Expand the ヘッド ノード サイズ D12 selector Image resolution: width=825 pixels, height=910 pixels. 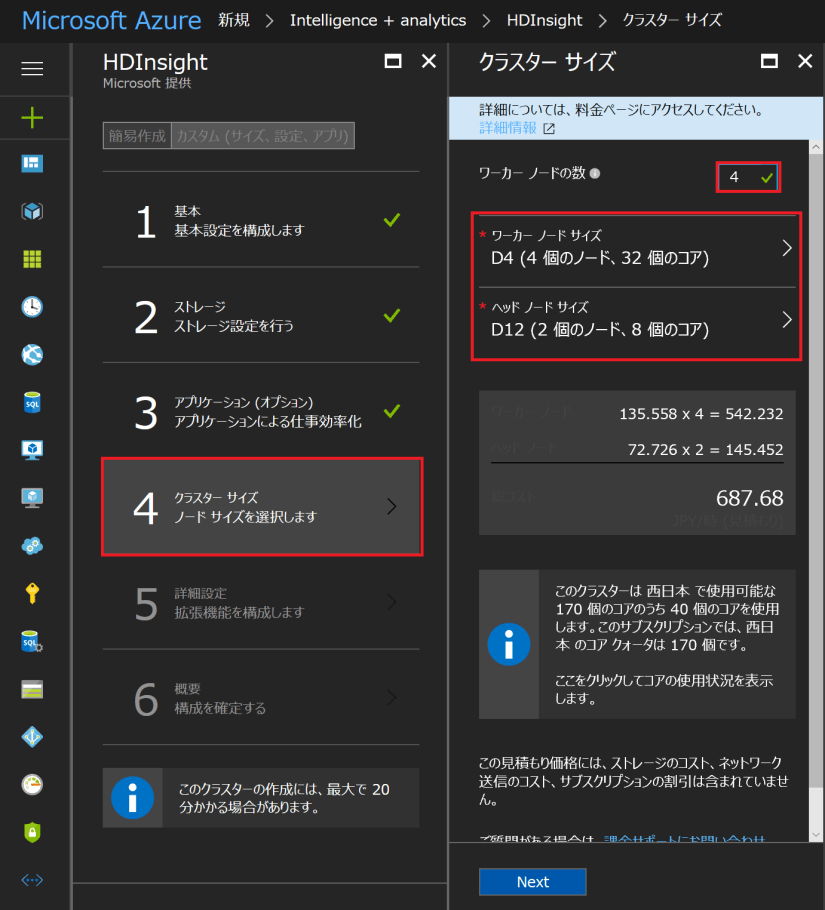coord(636,318)
